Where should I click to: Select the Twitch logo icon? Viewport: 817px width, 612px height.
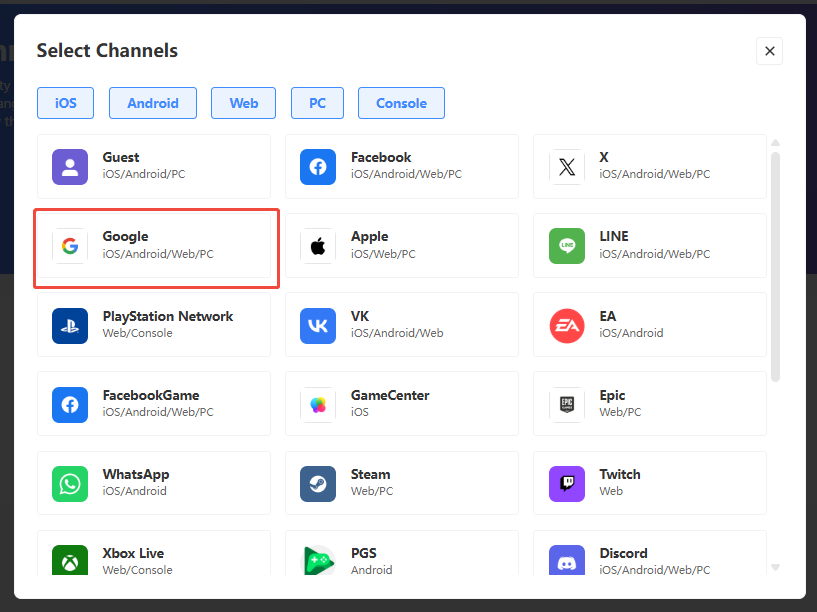pyautogui.click(x=567, y=484)
